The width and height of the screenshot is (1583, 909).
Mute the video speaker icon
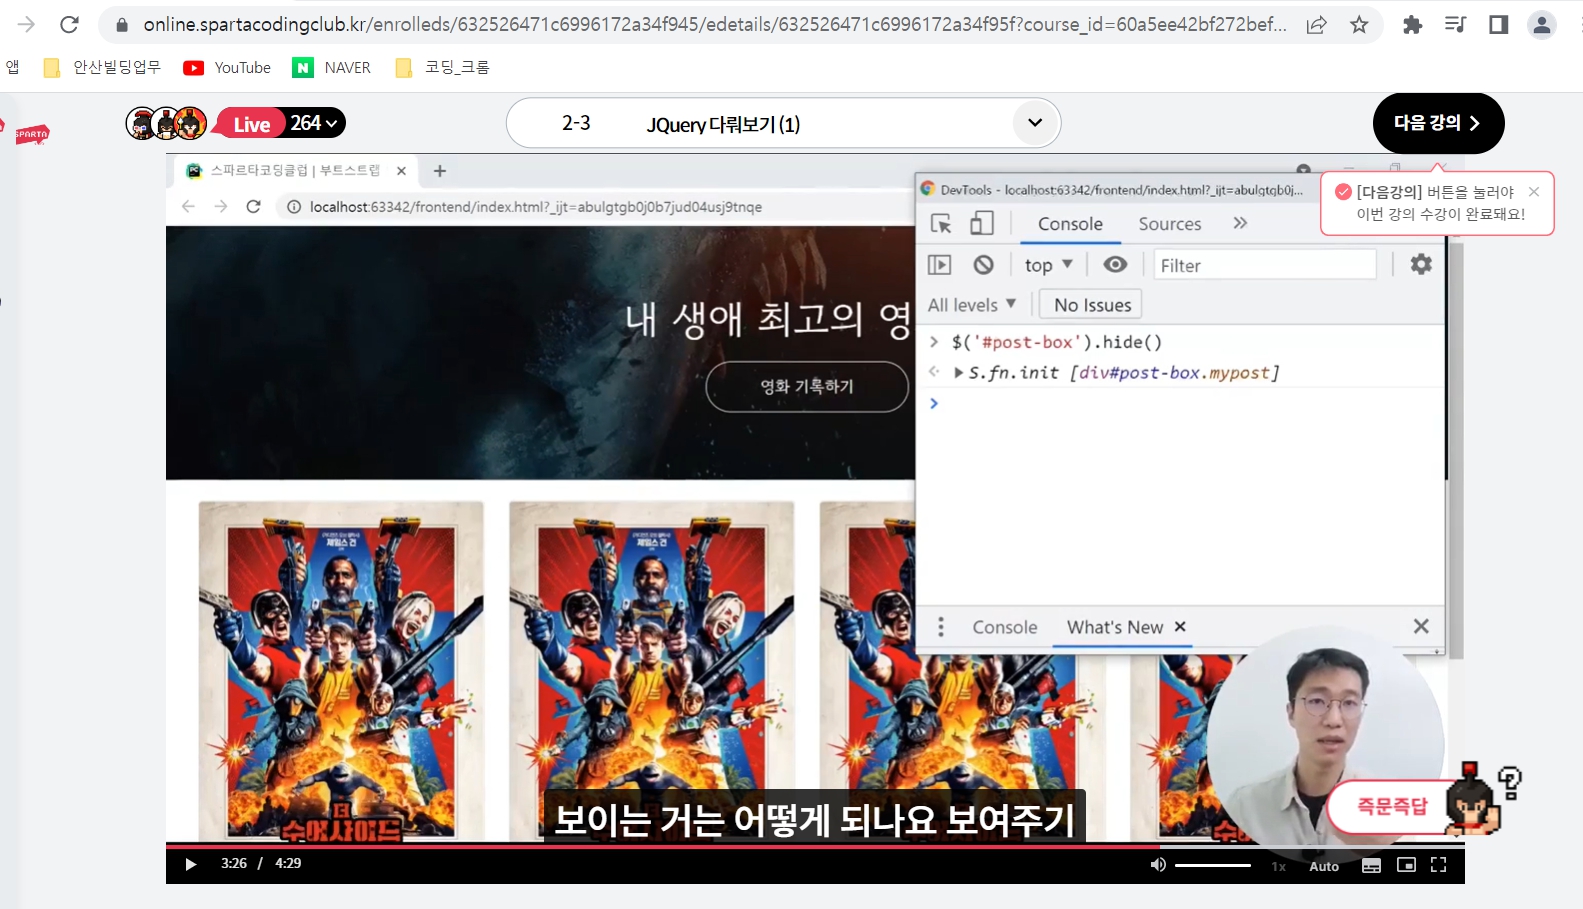coord(1157,864)
